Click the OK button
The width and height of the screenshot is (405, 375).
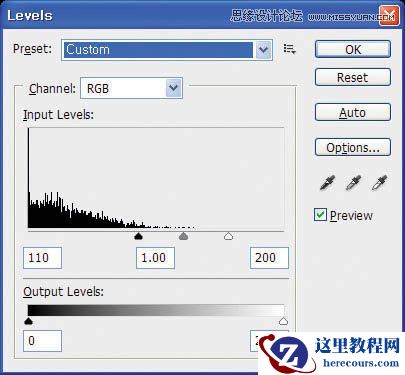353,49
